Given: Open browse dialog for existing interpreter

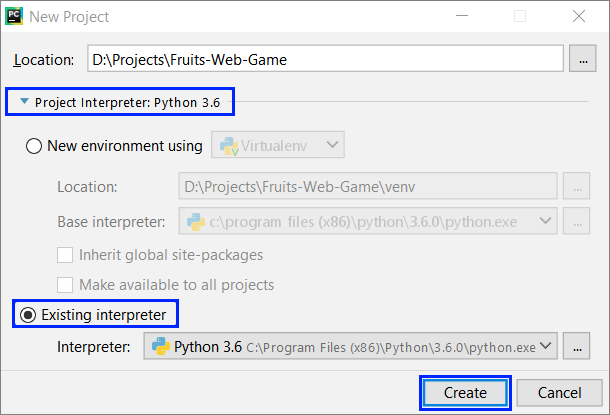Looking at the screenshot, I should pyautogui.click(x=576, y=348).
